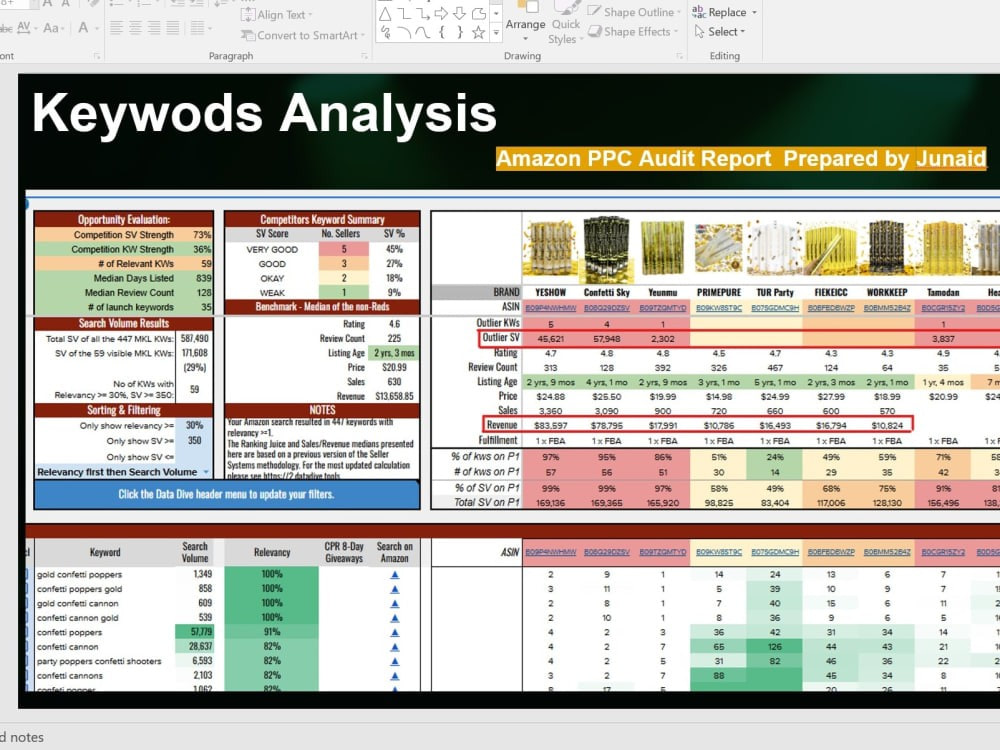Justify the text in the Paragraph group
Image resolution: width=1000 pixels, height=750 pixels.
click(x=173, y=27)
